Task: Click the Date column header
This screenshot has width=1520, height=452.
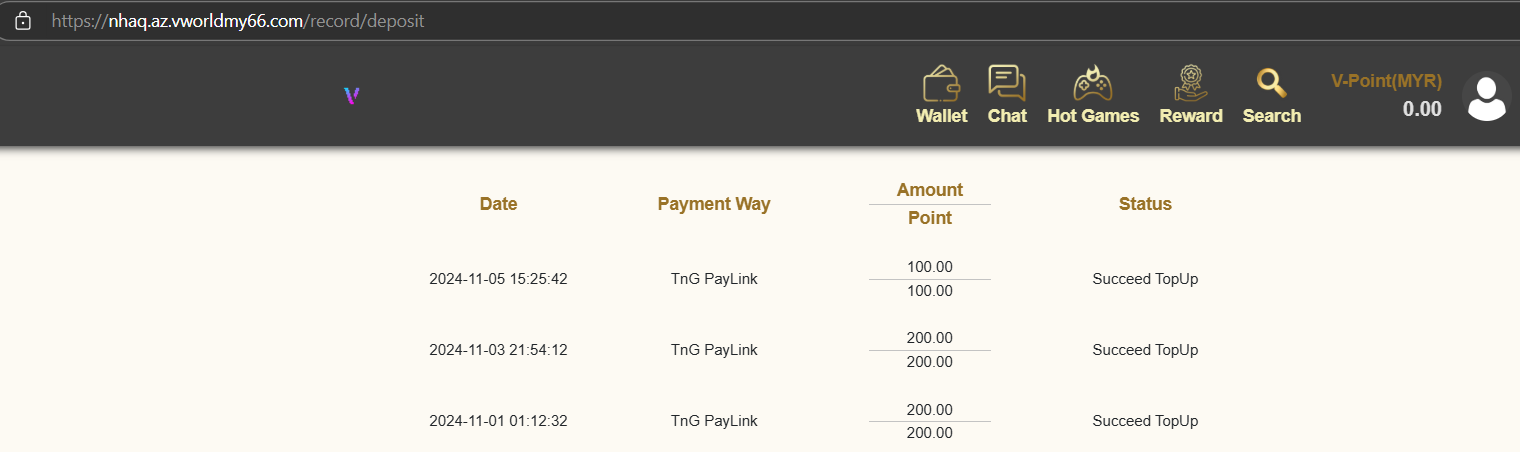Action: [x=498, y=204]
